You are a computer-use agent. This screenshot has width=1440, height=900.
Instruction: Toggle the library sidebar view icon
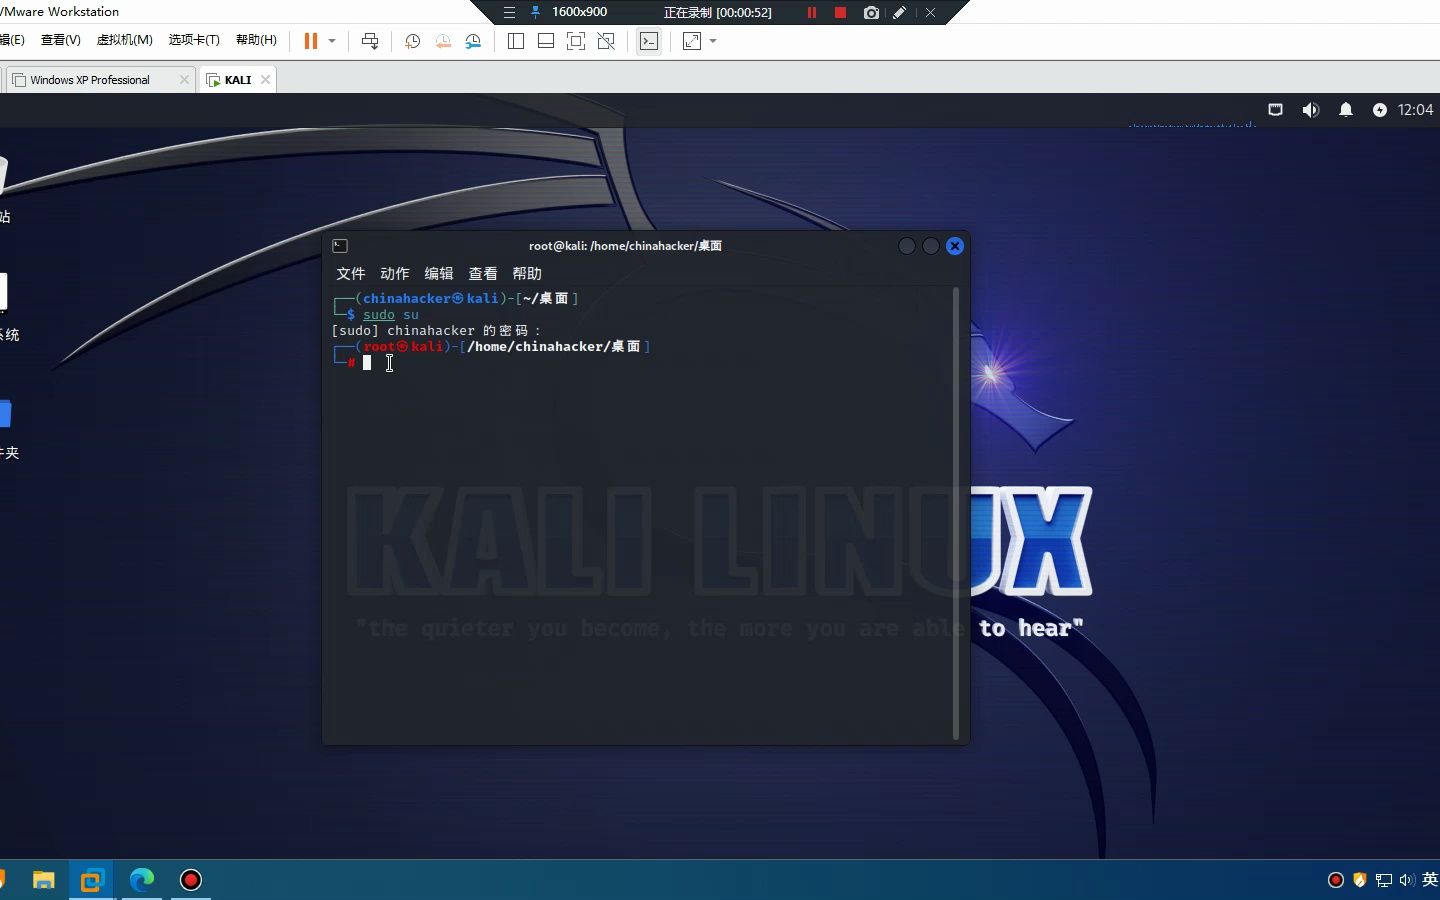[x=516, y=41]
